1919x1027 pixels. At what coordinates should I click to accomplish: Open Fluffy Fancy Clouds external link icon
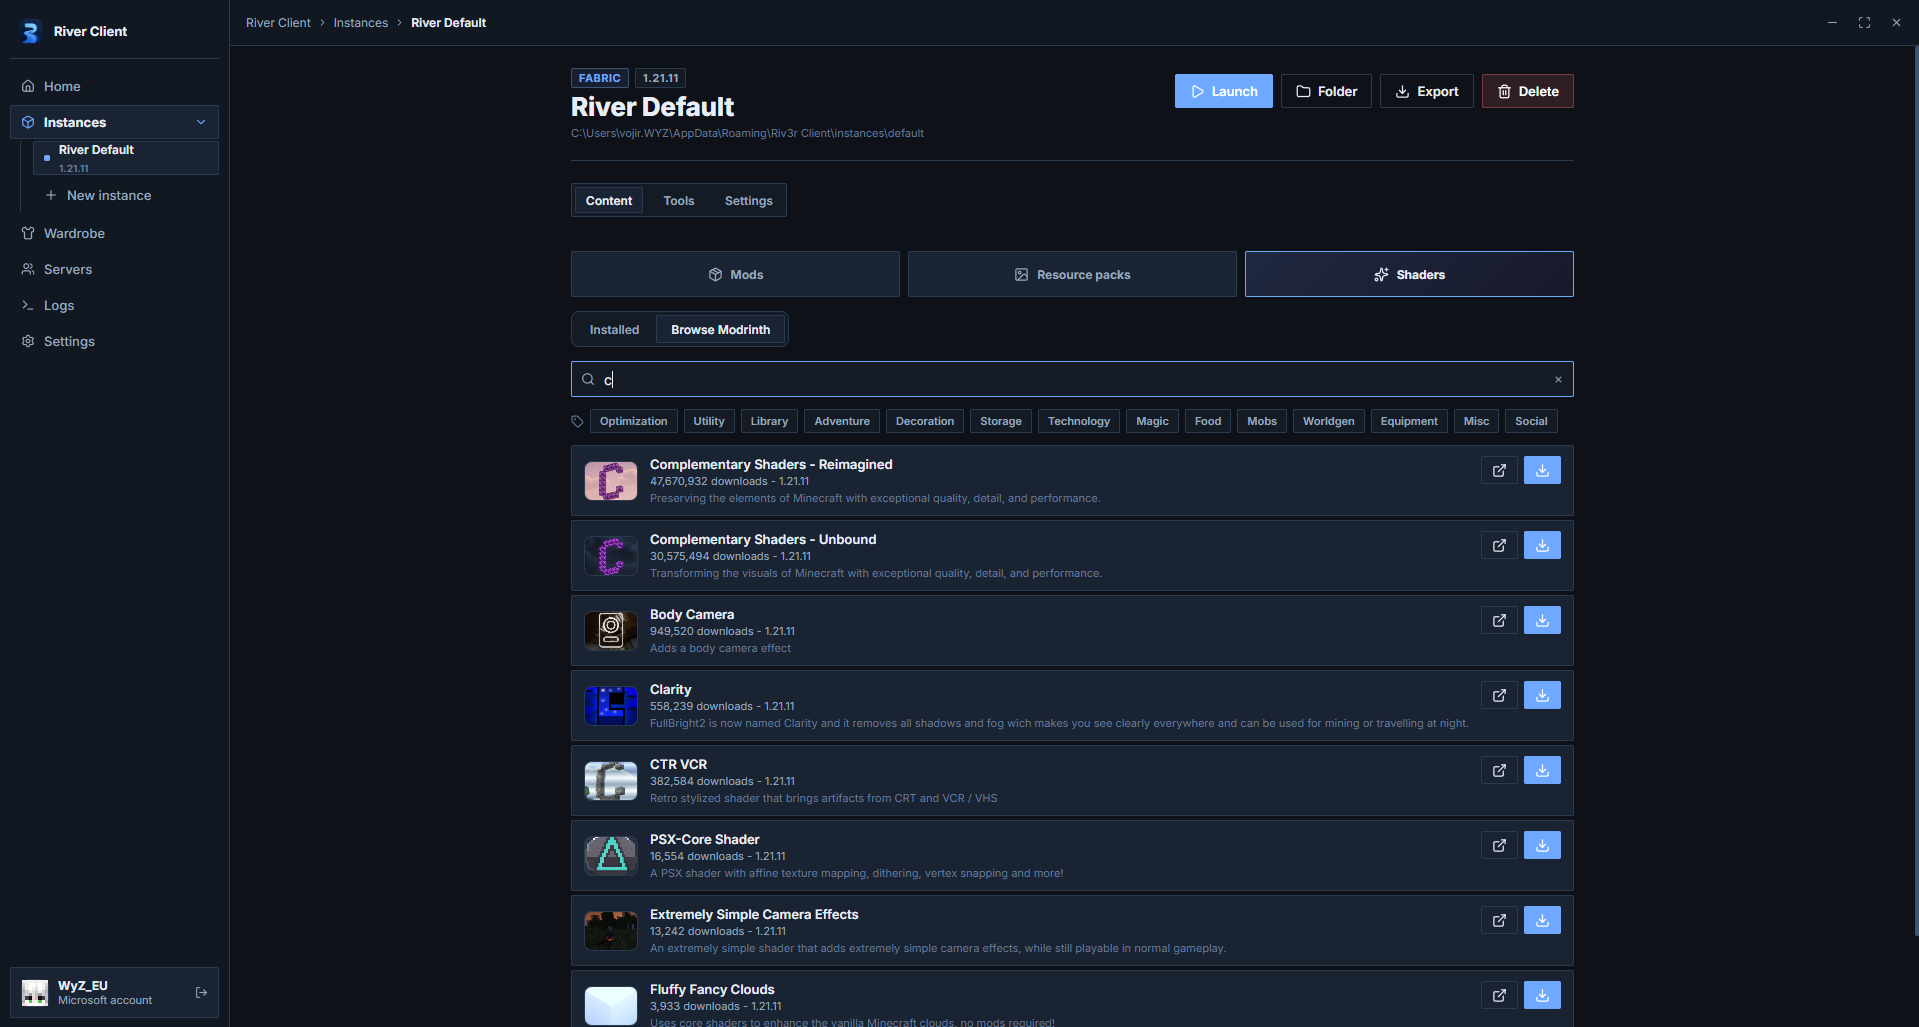(1499, 995)
